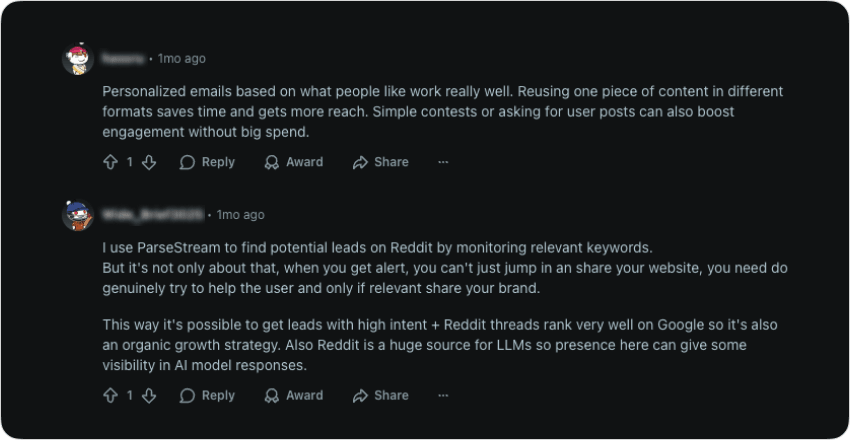This screenshot has height=440, width=850.
Task: Upvote the ParseStream comment
Action: click(x=110, y=396)
